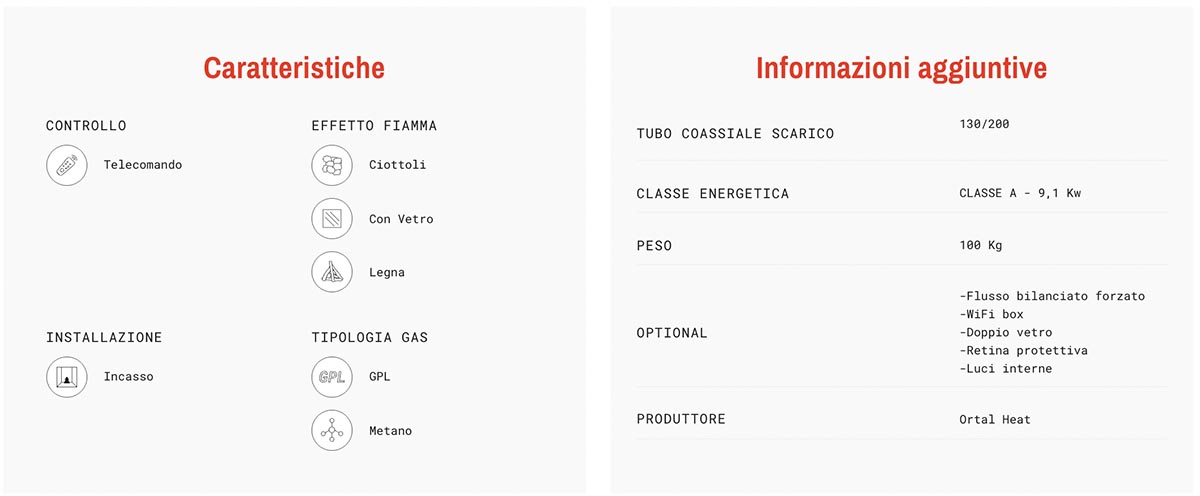Select the Metano label text
Screen dimensions: 1200x496
(390, 431)
